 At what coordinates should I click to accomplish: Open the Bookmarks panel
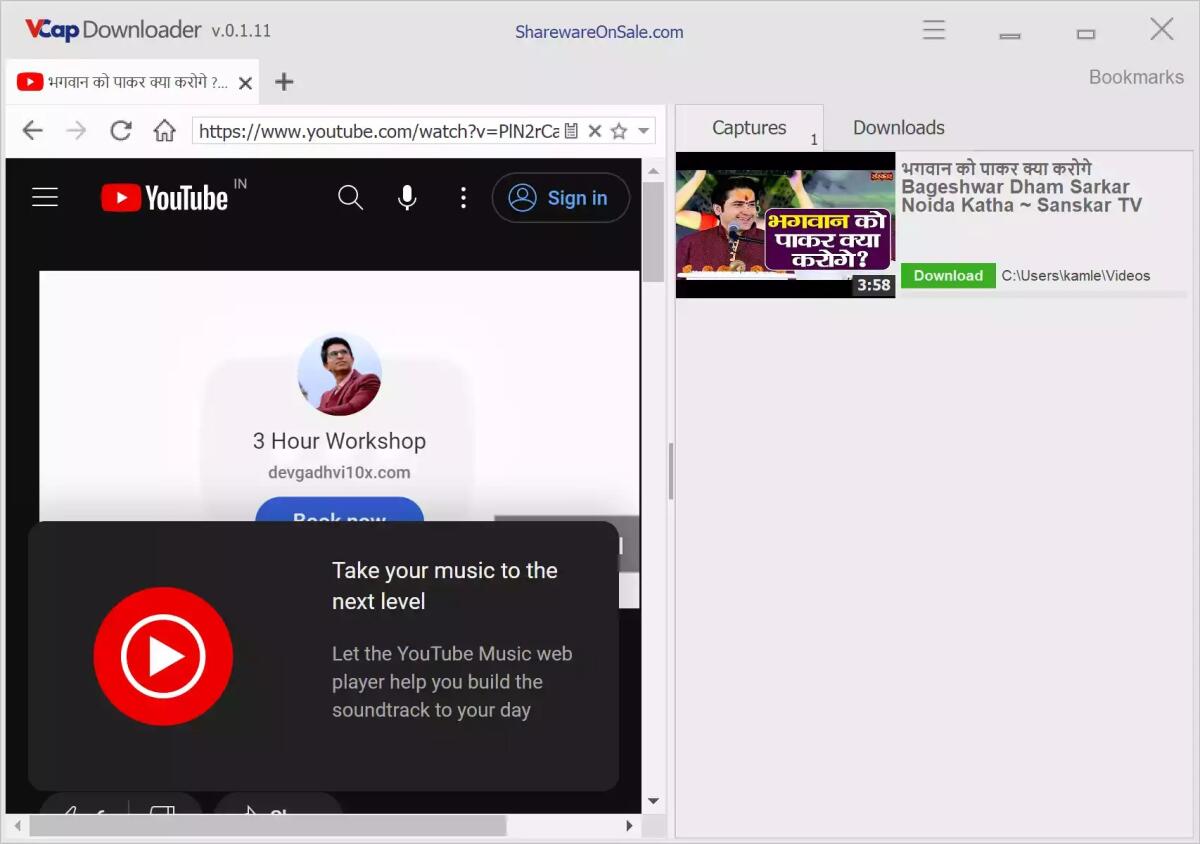pyautogui.click(x=1135, y=77)
